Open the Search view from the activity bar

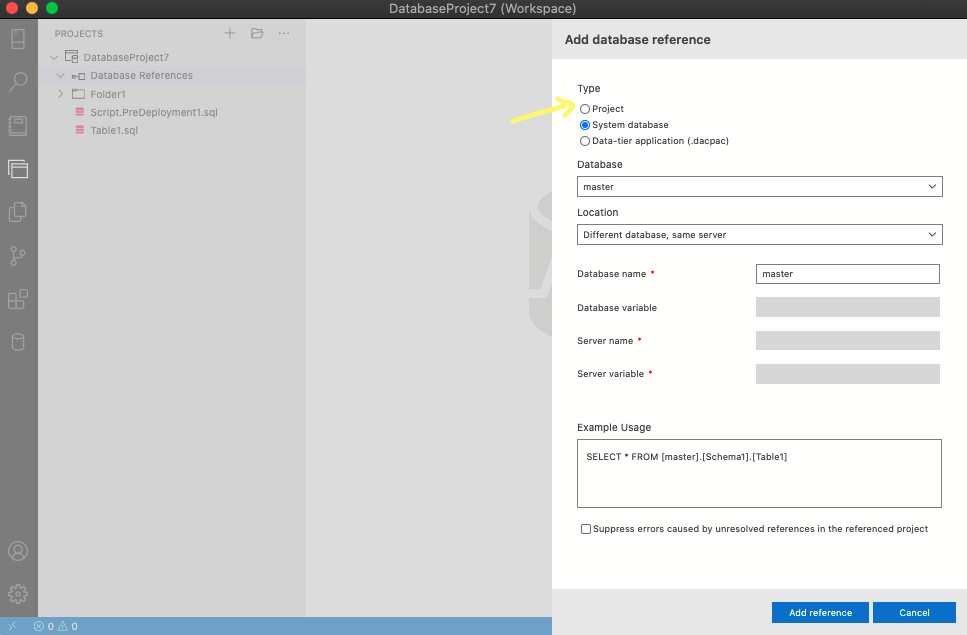18,82
